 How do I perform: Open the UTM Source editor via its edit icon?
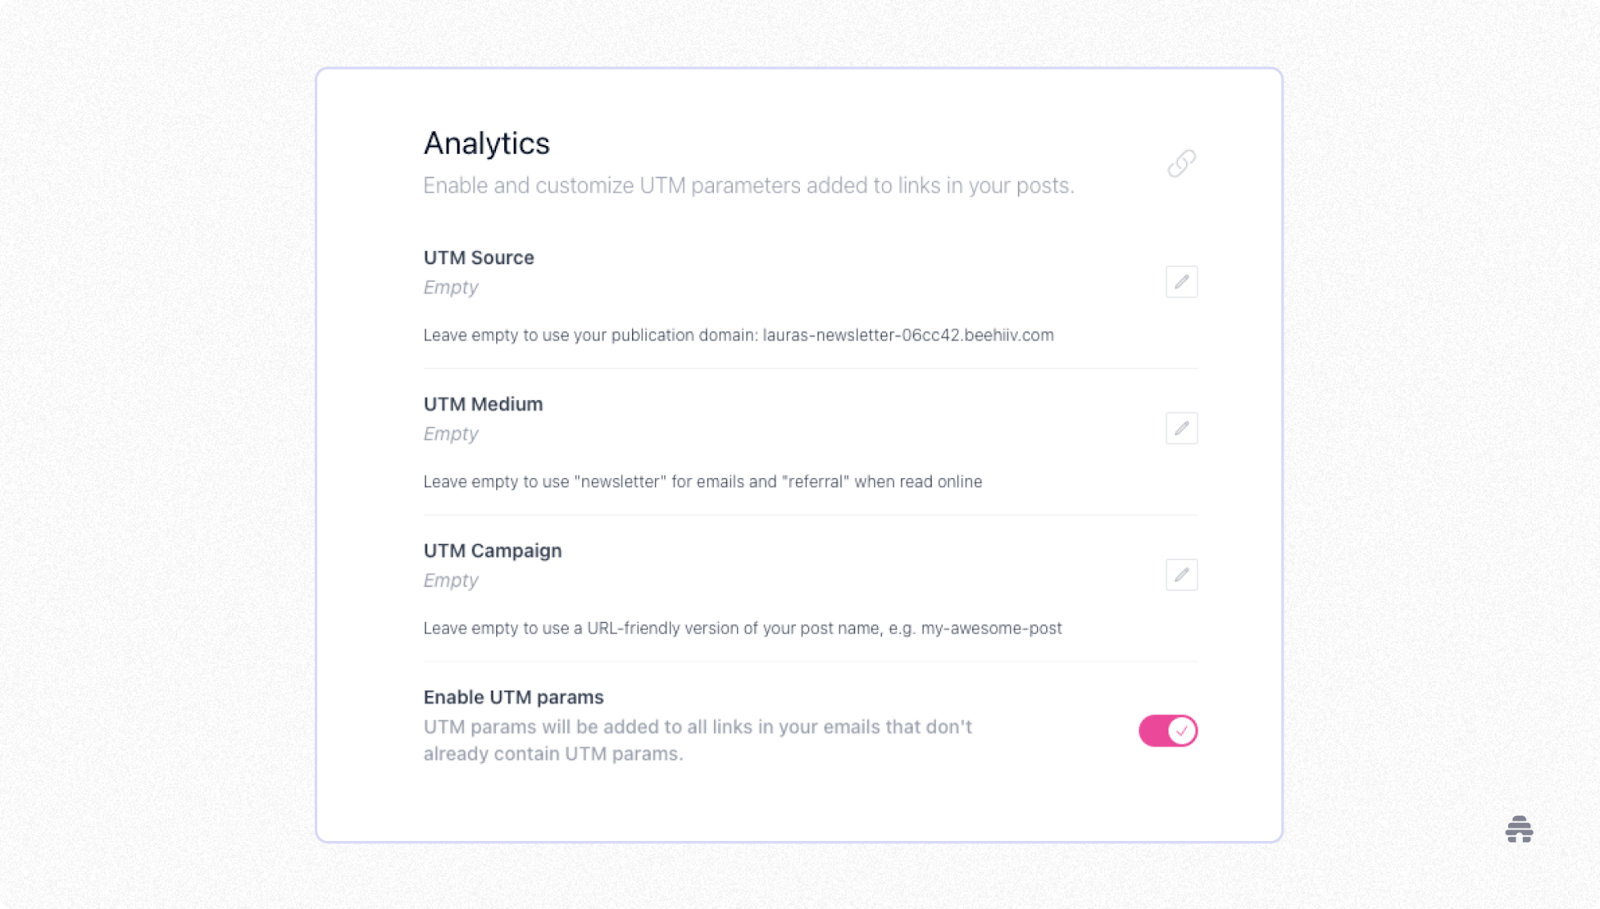coord(1181,281)
